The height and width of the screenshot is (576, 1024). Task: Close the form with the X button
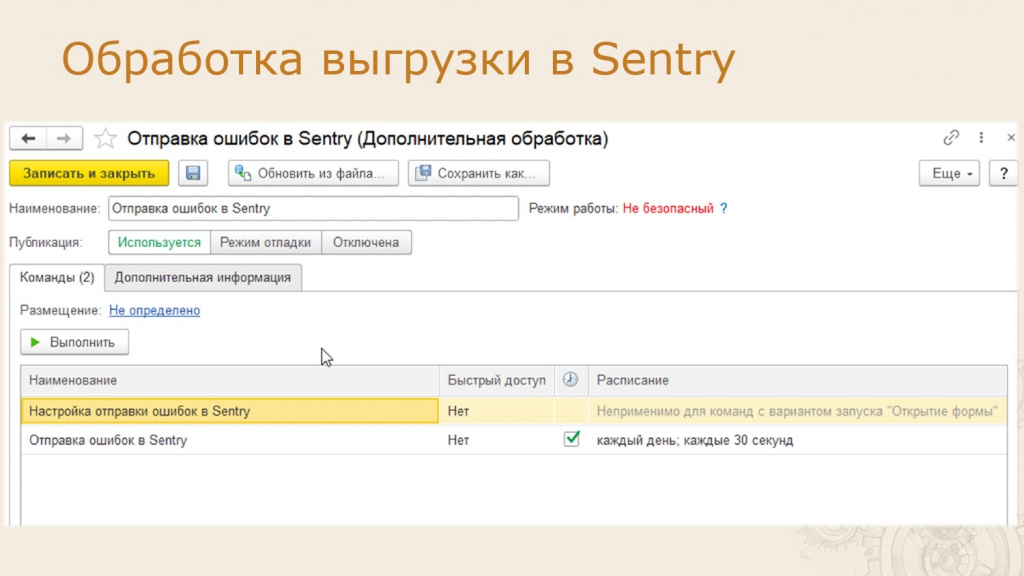click(x=1011, y=137)
